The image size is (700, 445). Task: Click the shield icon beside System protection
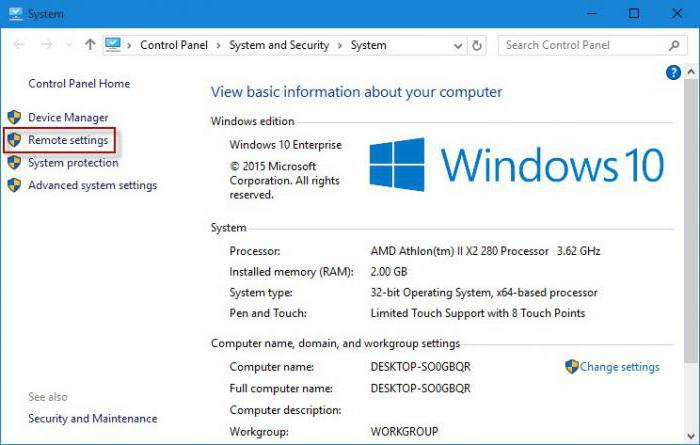point(14,163)
